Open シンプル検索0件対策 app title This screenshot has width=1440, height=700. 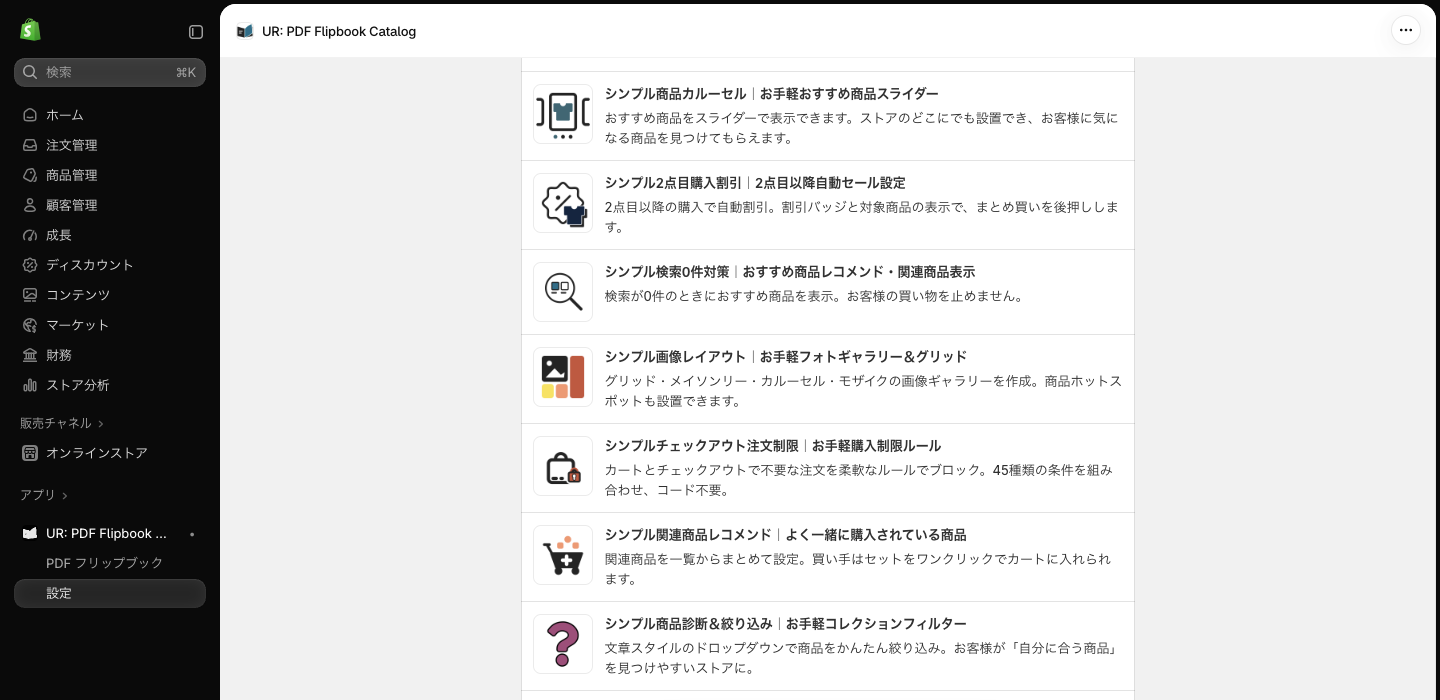point(790,272)
